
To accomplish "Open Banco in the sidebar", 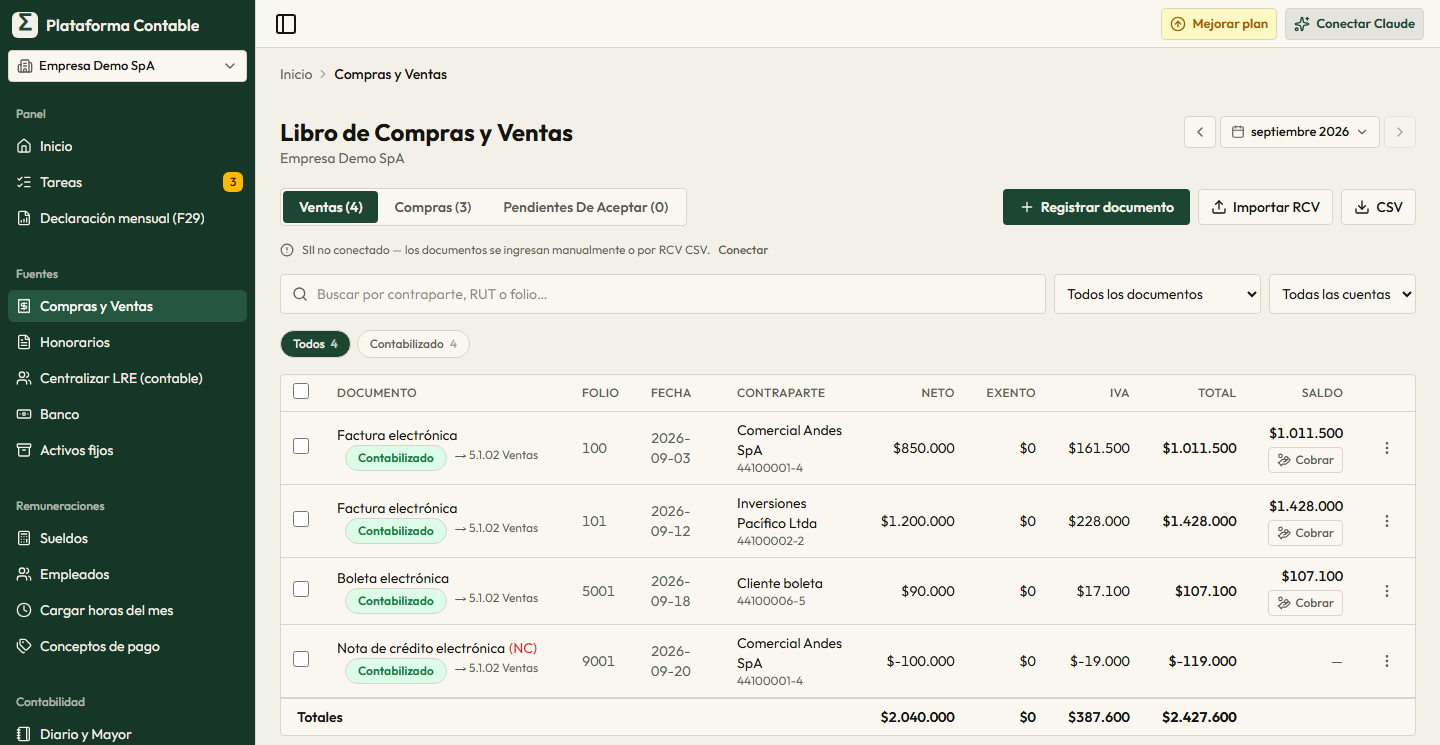I will pos(127,414).
